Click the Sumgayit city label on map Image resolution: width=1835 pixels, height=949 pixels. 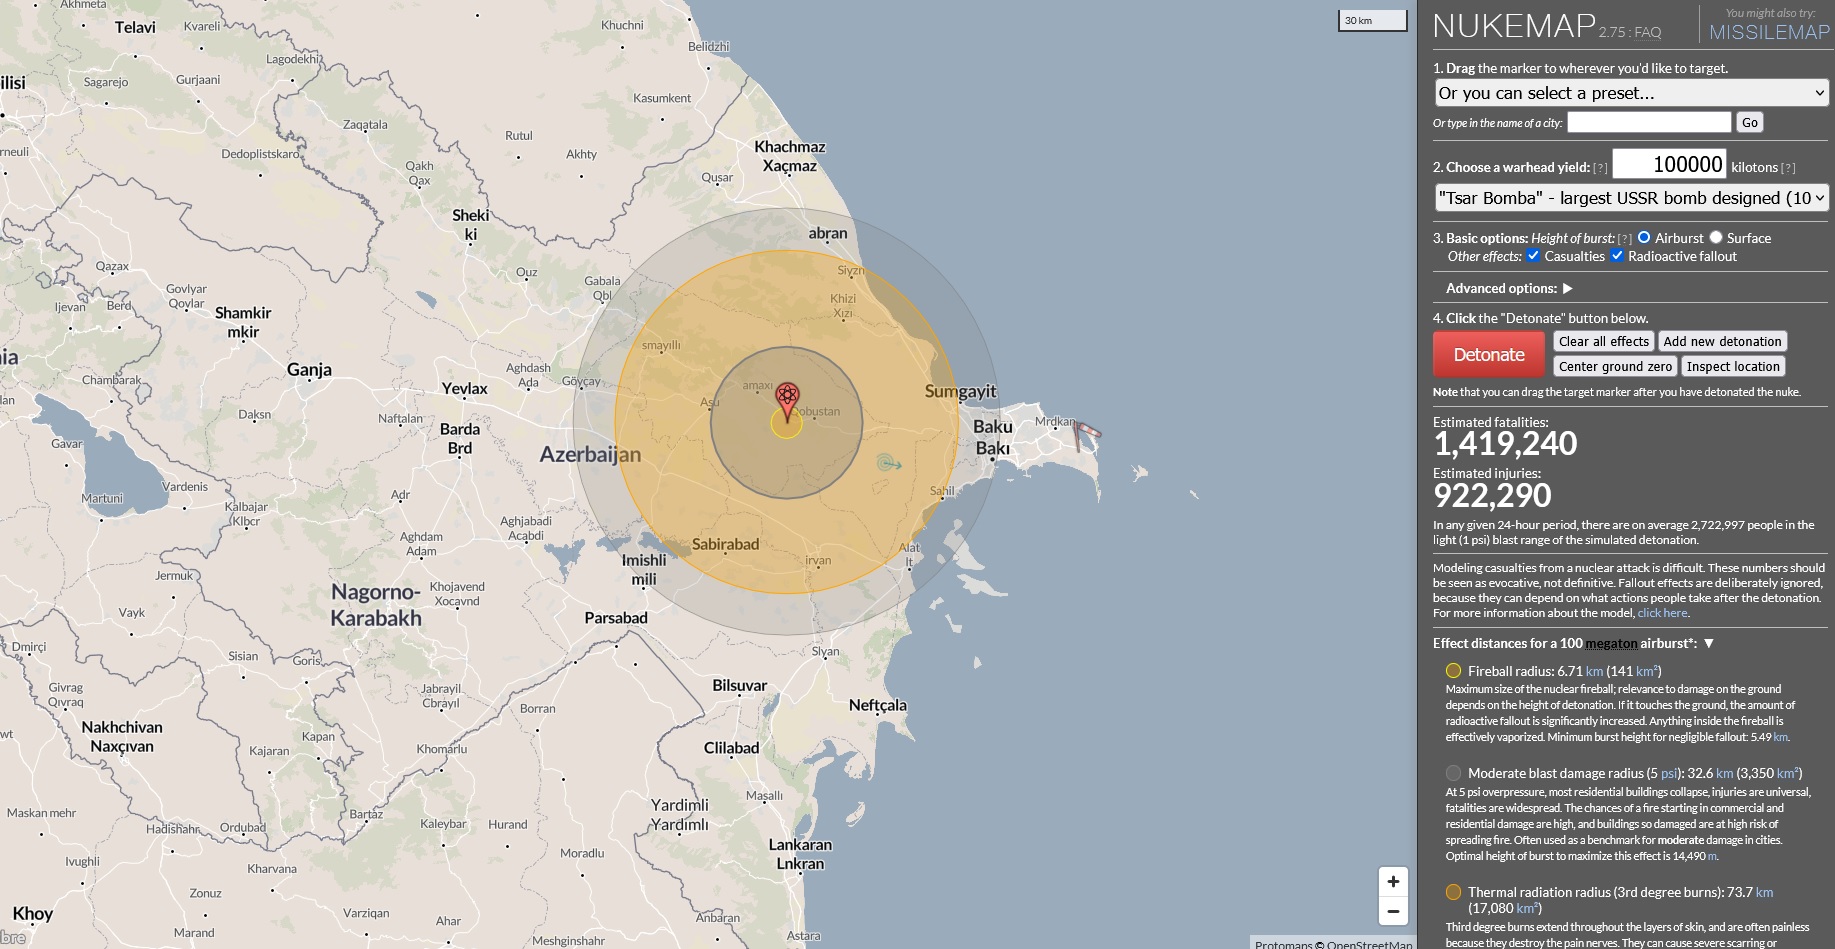(x=960, y=391)
